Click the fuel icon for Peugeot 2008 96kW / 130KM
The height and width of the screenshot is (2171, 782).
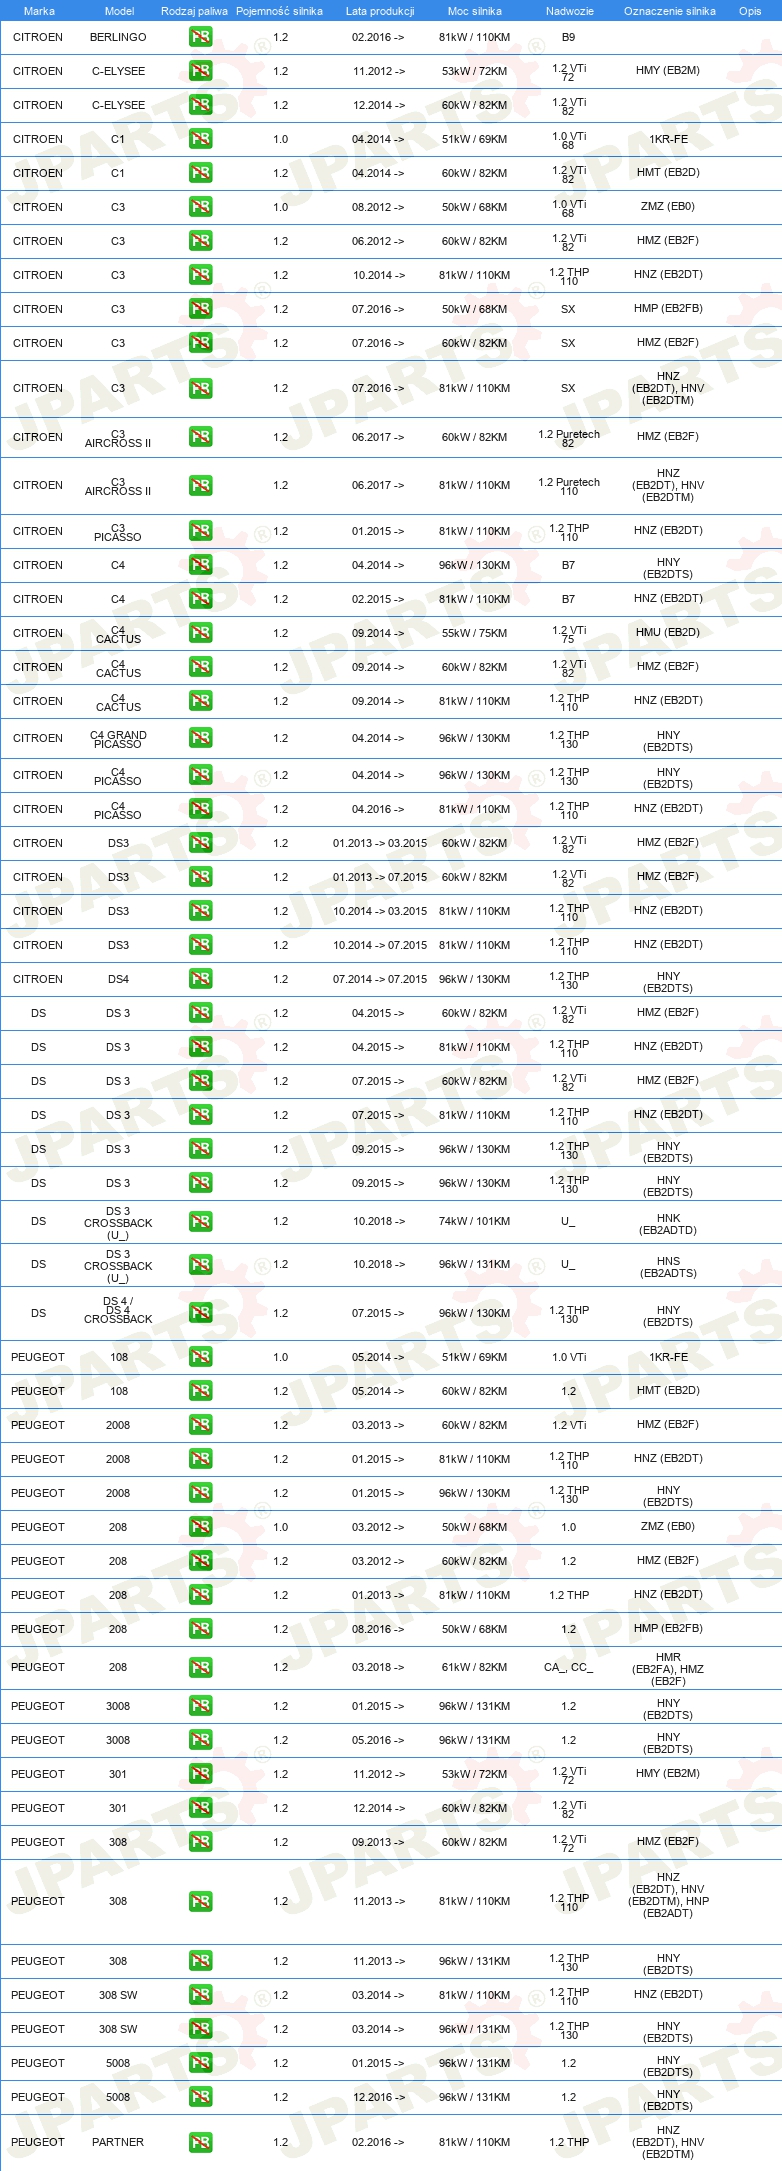pyautogui.click(x=200, y=1493)
